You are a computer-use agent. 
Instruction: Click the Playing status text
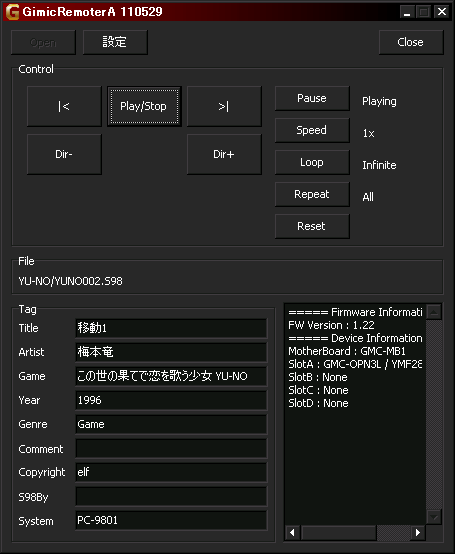(x=379, y=101)
